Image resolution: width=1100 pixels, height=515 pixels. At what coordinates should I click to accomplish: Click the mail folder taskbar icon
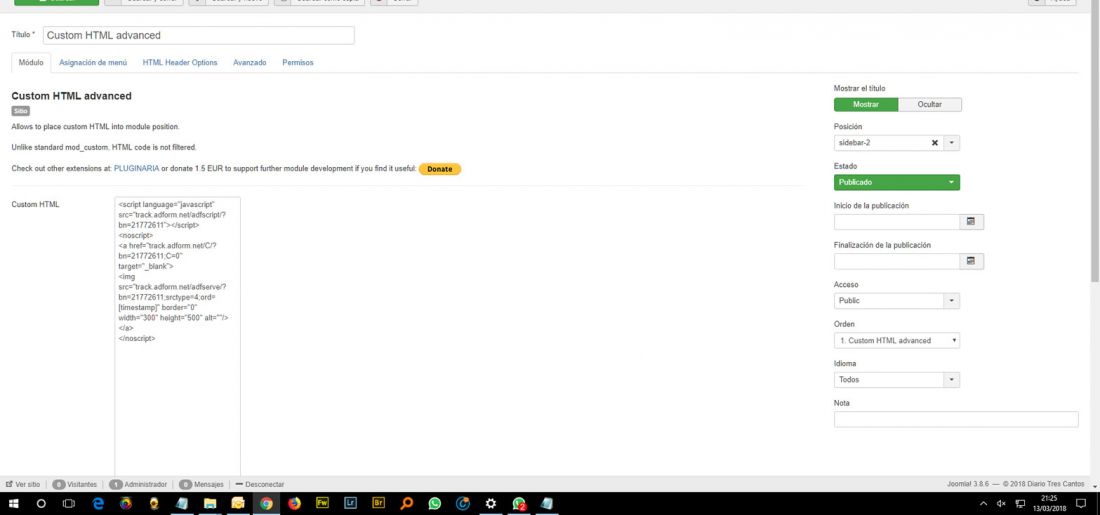pos(238,503)
